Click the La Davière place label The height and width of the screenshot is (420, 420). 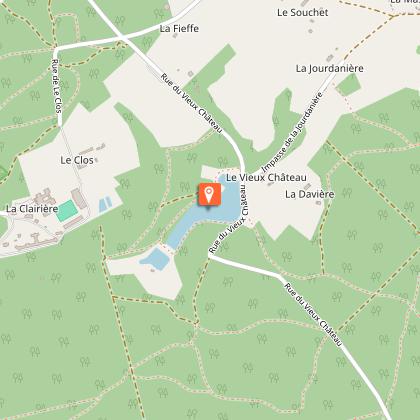(310, 194)
